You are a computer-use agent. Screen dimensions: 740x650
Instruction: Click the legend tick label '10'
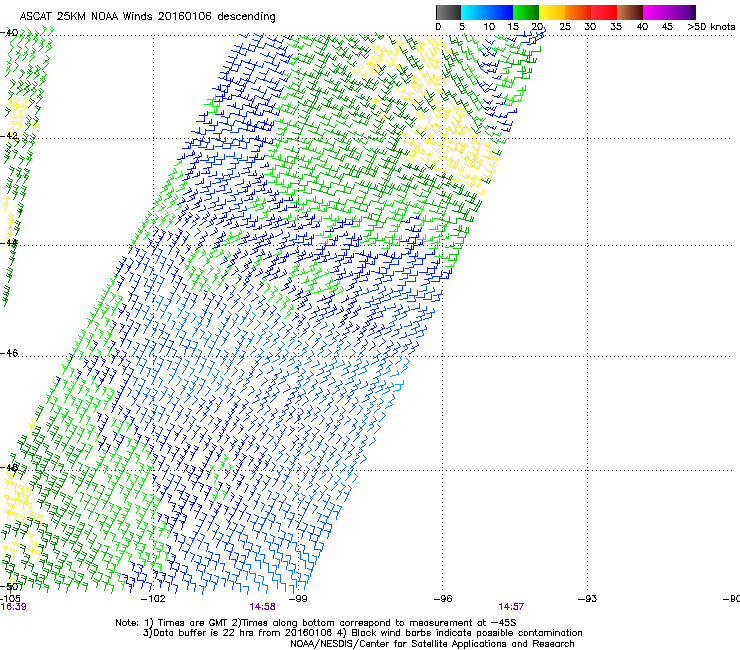click(489, 27)
